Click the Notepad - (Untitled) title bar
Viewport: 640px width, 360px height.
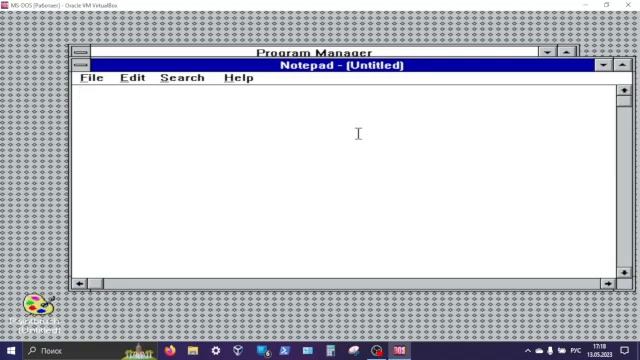(342, 65)
